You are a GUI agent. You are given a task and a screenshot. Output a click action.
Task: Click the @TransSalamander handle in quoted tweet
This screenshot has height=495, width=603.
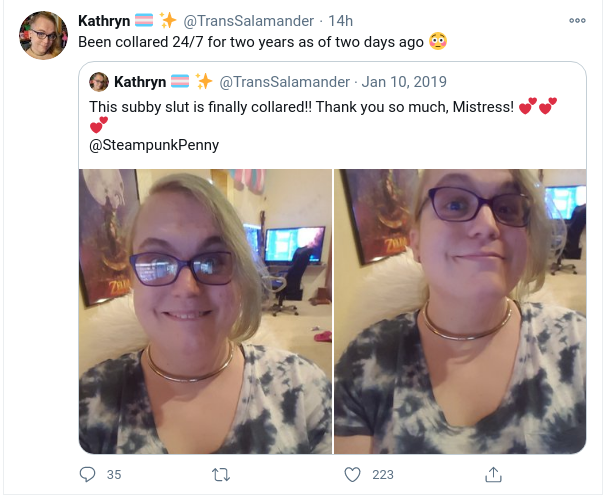tap(285, 82)
